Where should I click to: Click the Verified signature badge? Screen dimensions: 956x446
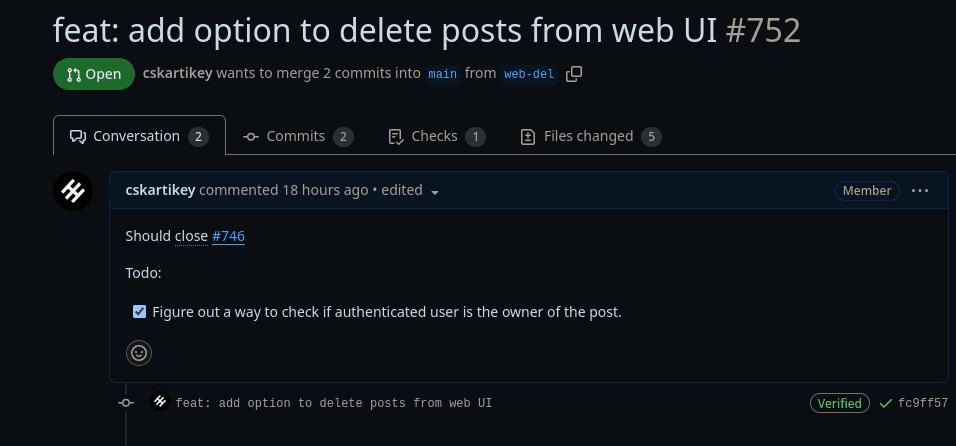coord(839,403)
